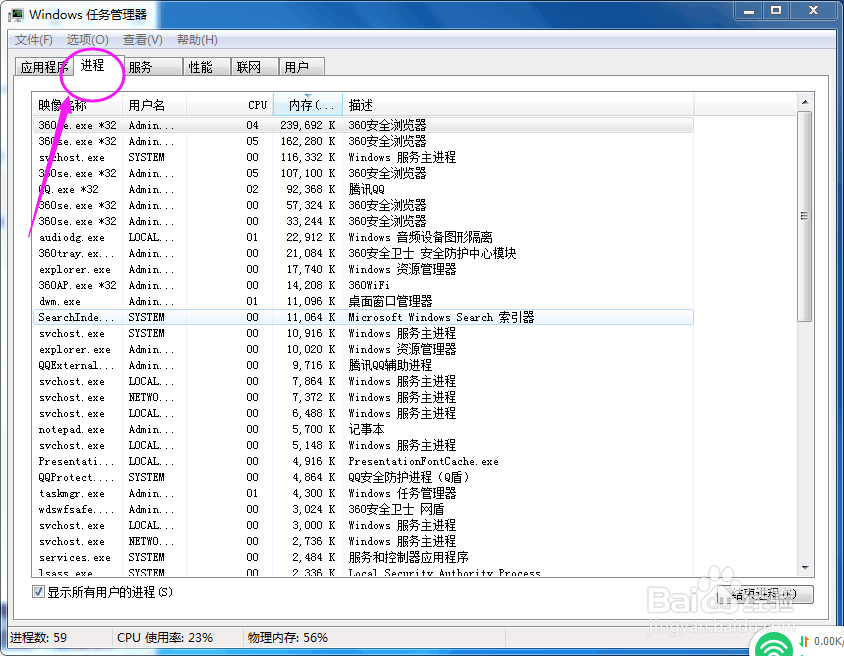This screenshot has height=656, width=844.
Task: Click the 结束进程 button
Action: coord(765,594)
